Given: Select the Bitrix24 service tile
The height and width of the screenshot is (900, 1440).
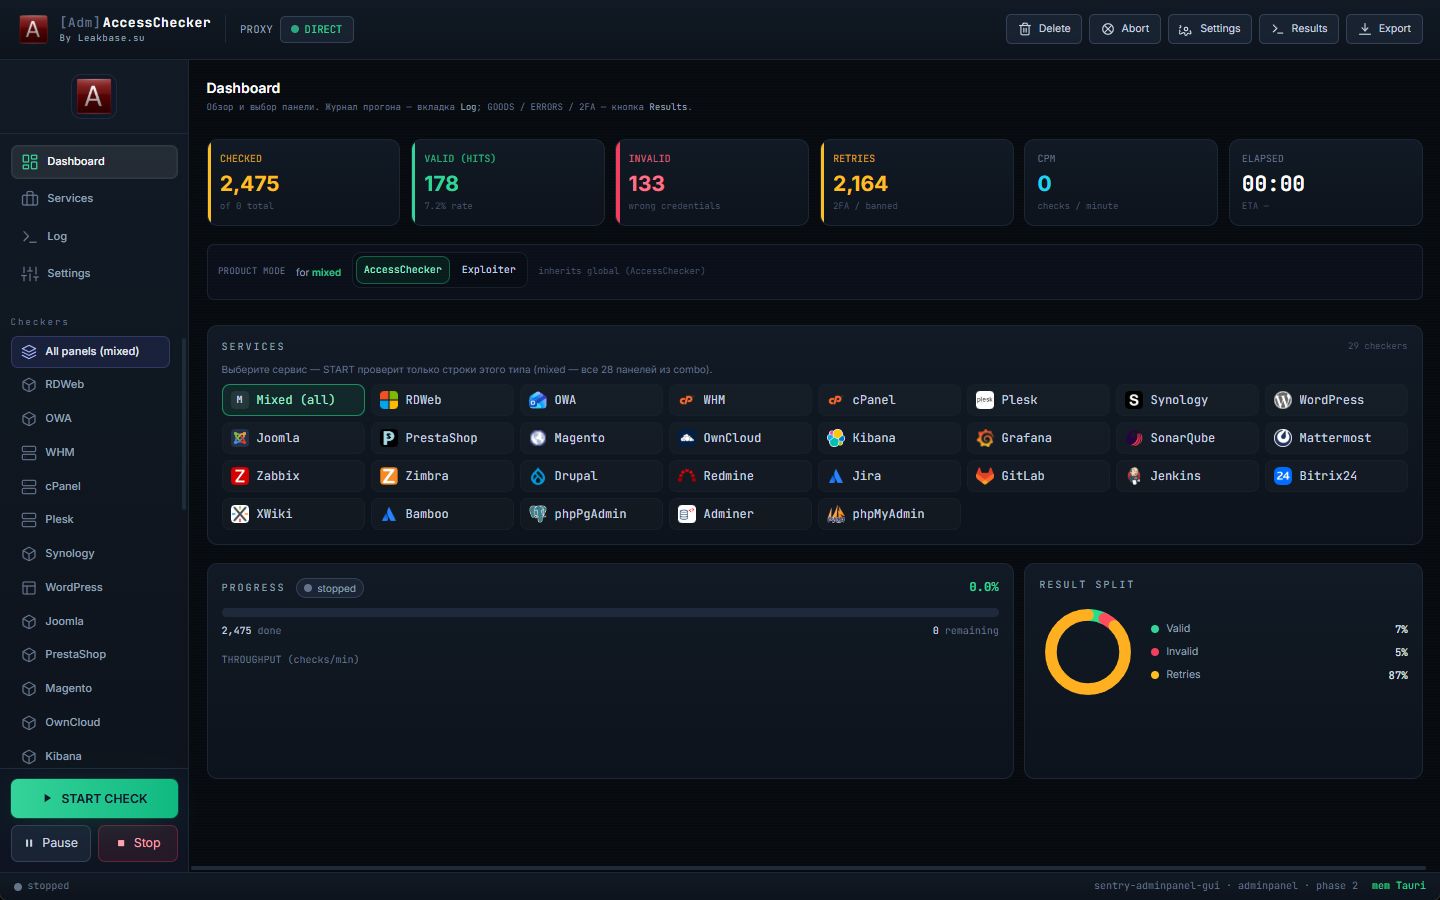Looking at the screenshot, I should click(x=1336, y=476).
